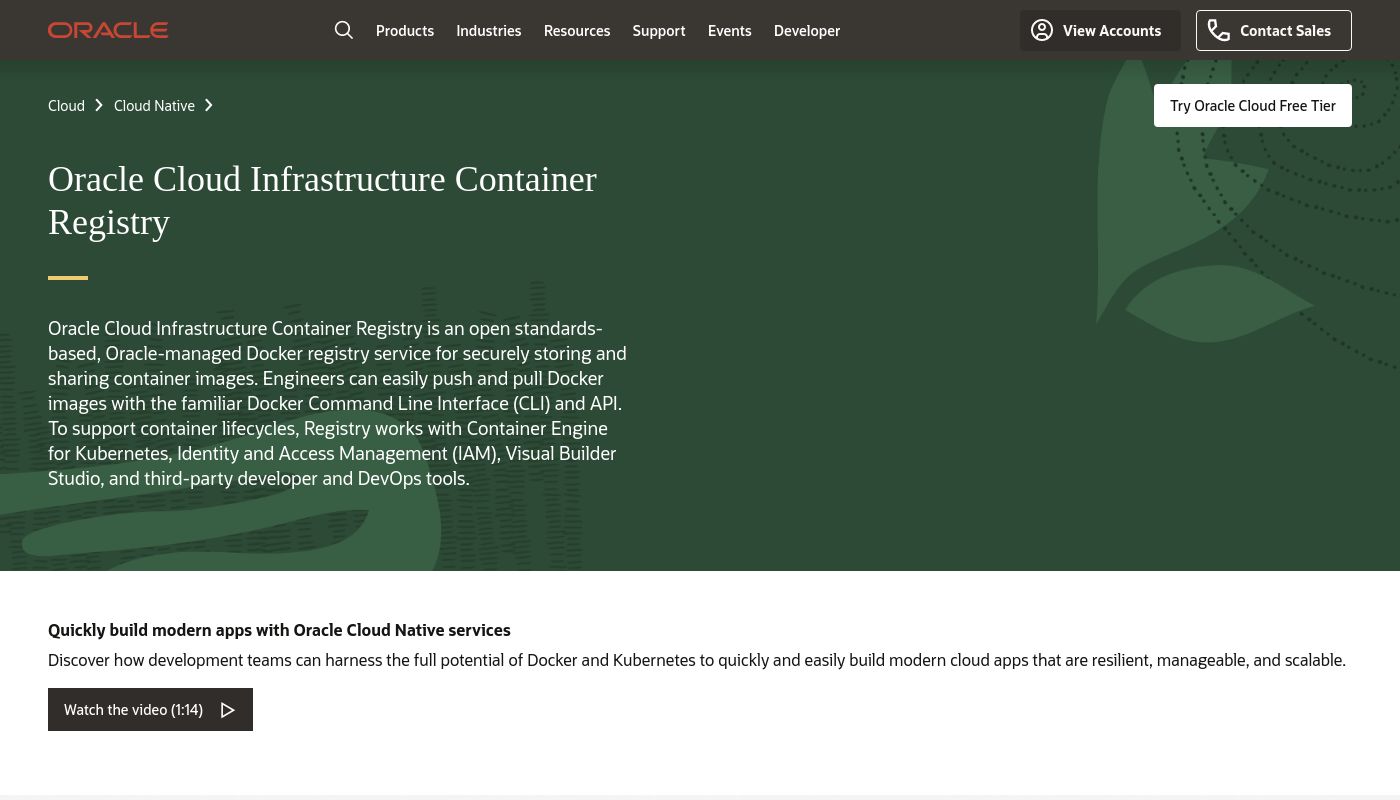Click the paragraph starting "Discover how development teams"
This screenshot has width=1400, height=800.
pos(697,660)
